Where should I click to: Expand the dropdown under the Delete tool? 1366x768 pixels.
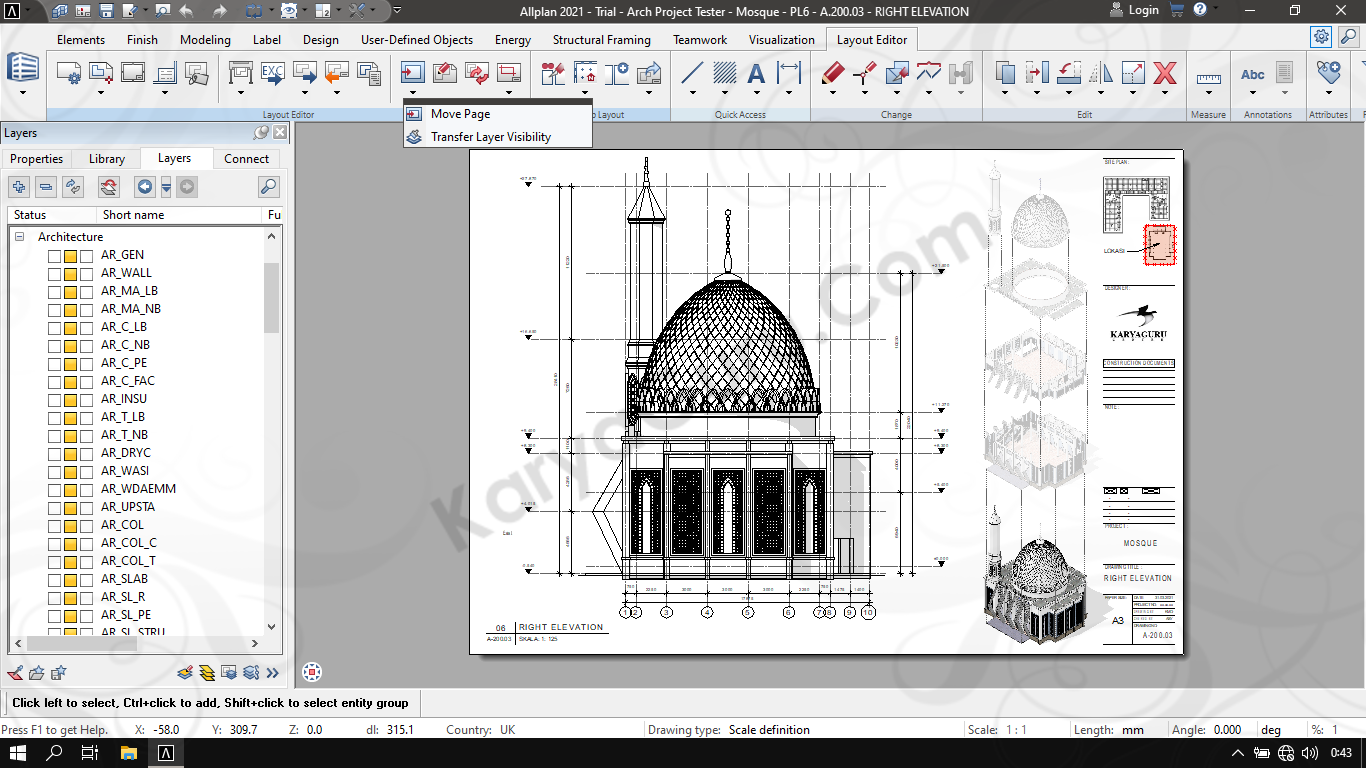coord(1165,94)
